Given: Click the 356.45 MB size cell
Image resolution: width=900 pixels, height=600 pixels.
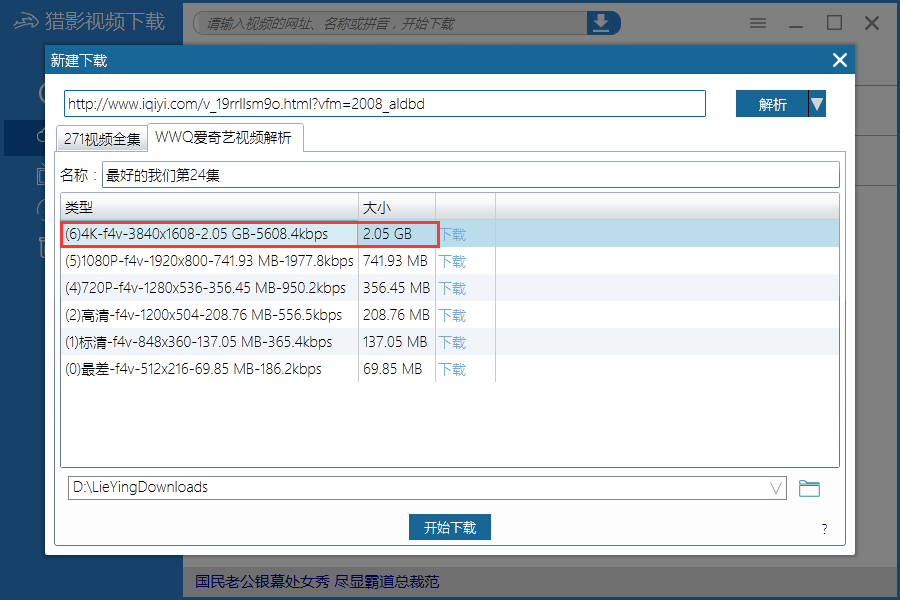Looking at the screenshot, I should click(397, 288).
